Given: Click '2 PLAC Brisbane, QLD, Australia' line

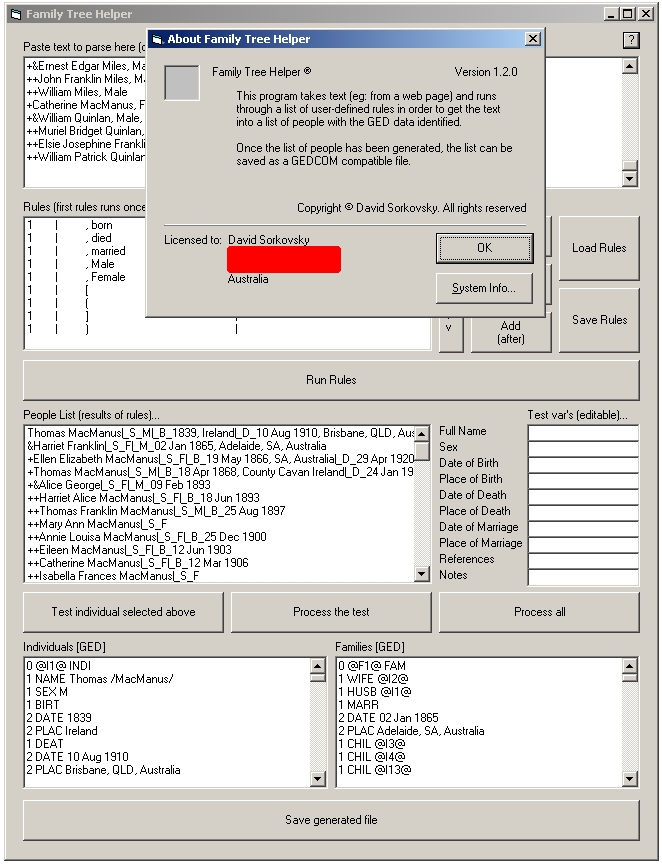Looking at the screenshot, I should click(104, 770).
